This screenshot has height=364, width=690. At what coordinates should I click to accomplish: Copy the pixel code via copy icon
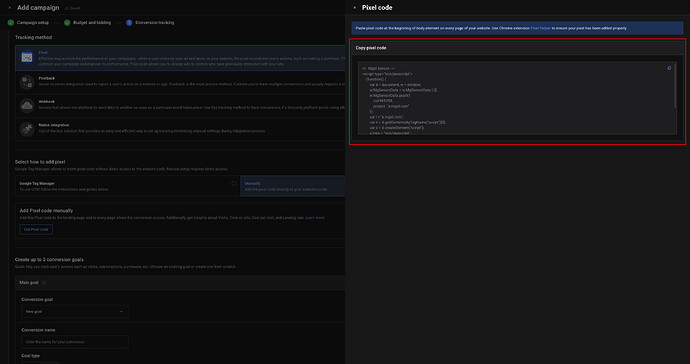pos(669,68)
